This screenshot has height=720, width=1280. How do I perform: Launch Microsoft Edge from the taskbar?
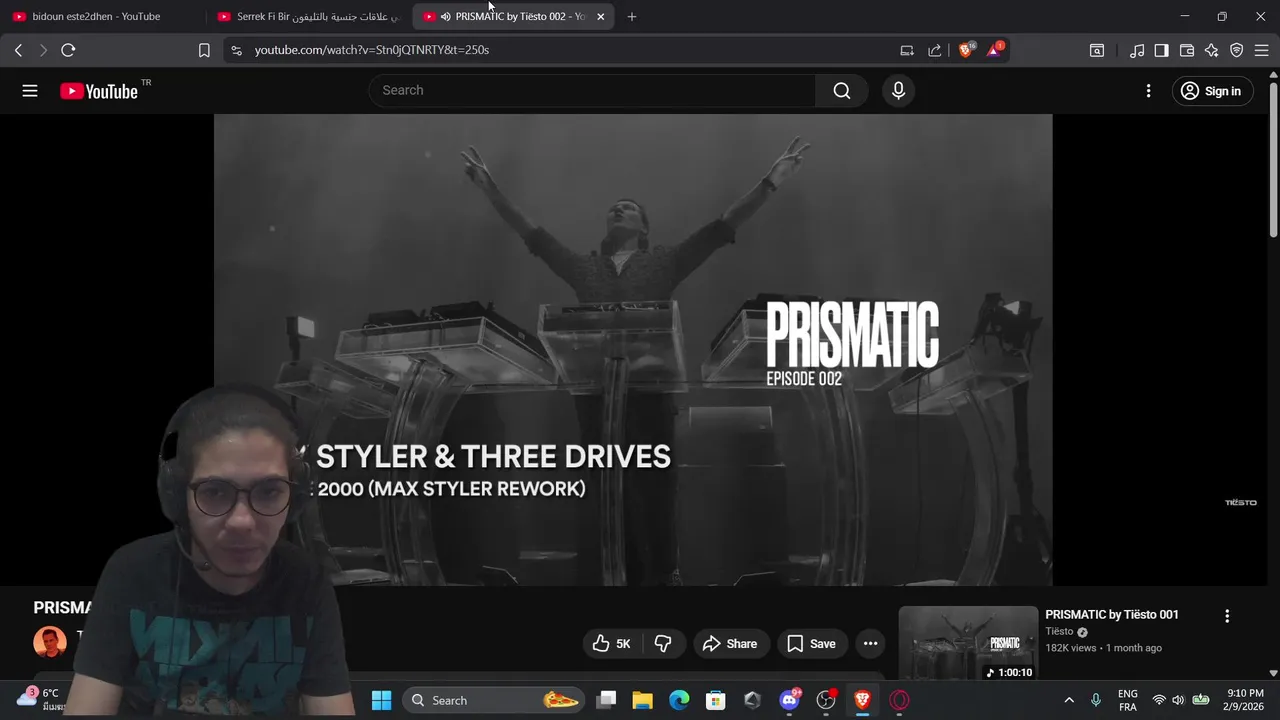coord(679,700)
